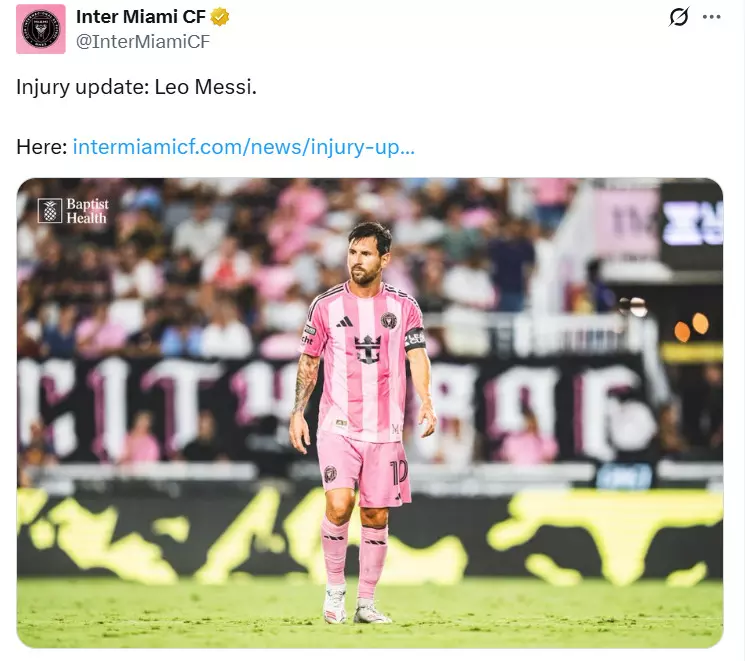
Task: Click the 'Here:' text before the link
Action: (42, 147)
